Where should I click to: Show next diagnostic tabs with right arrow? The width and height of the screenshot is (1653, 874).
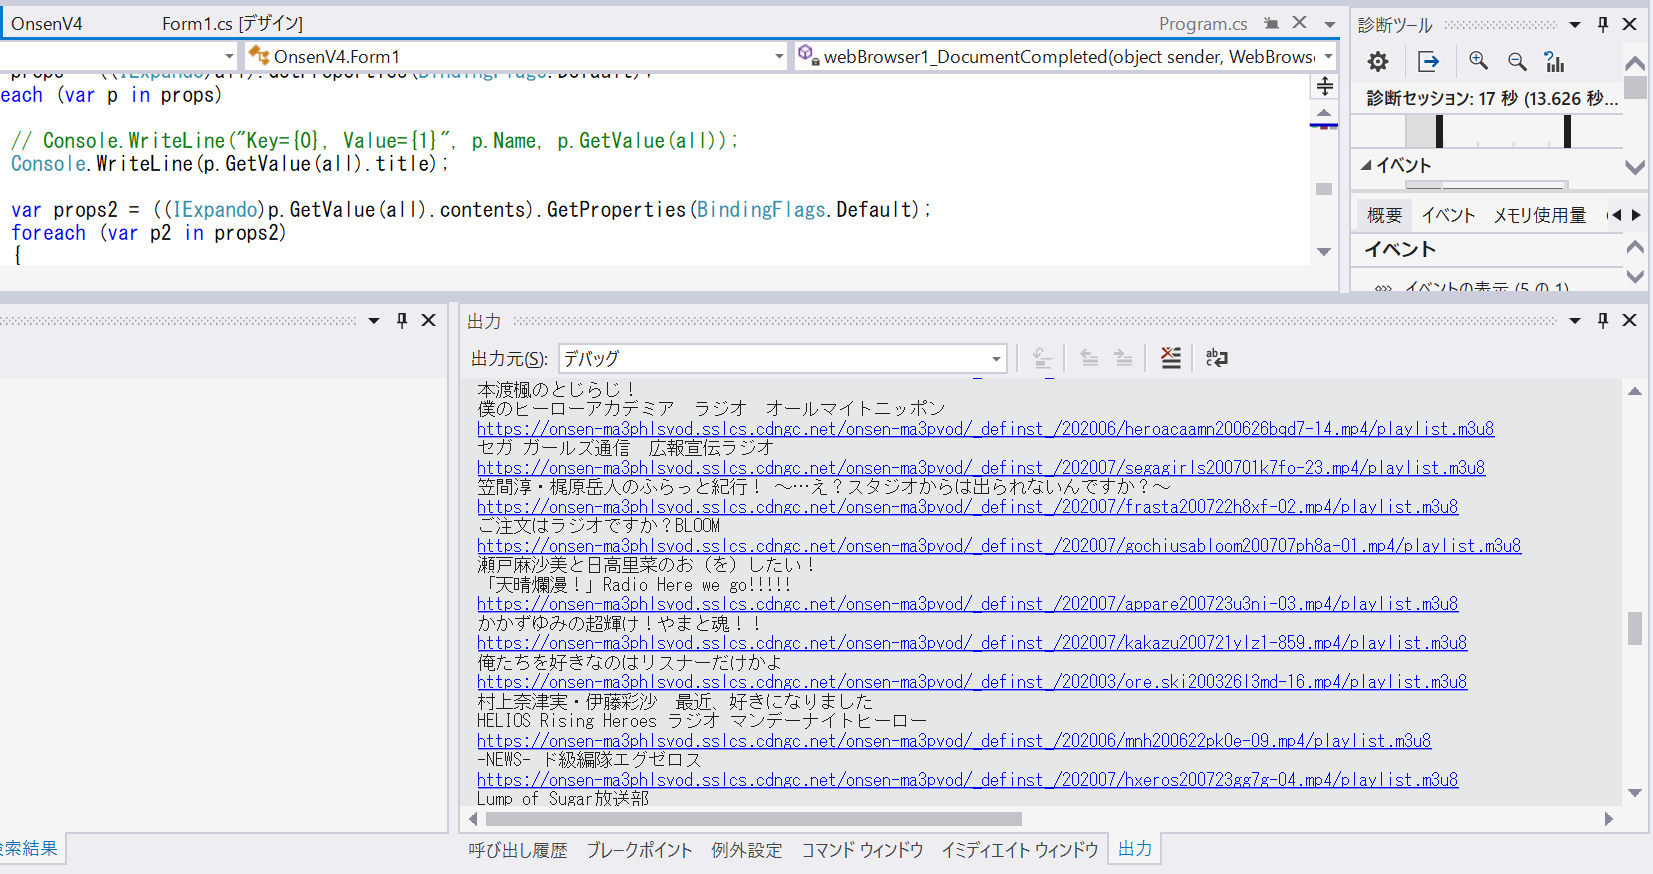coord(1636,215)
